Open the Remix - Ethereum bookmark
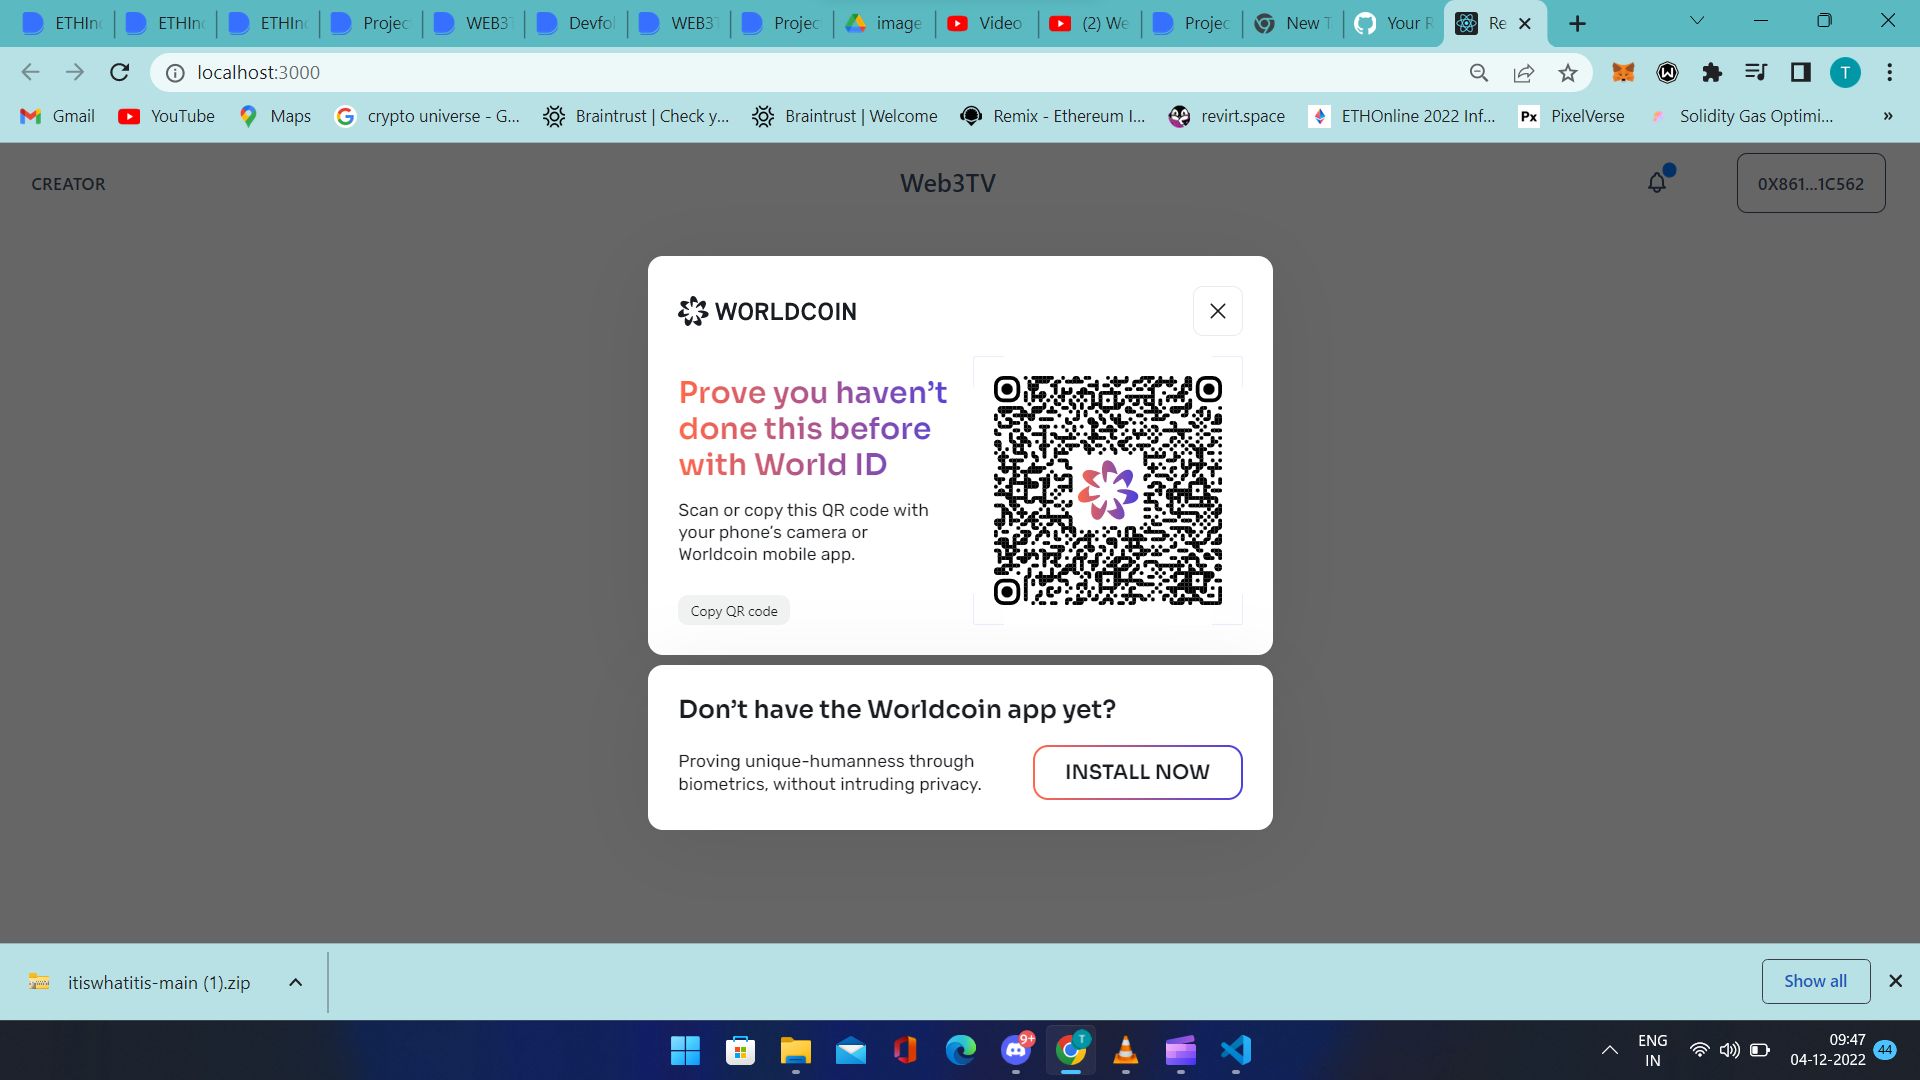The image size is (1920, 1080). pos(1052,116)
